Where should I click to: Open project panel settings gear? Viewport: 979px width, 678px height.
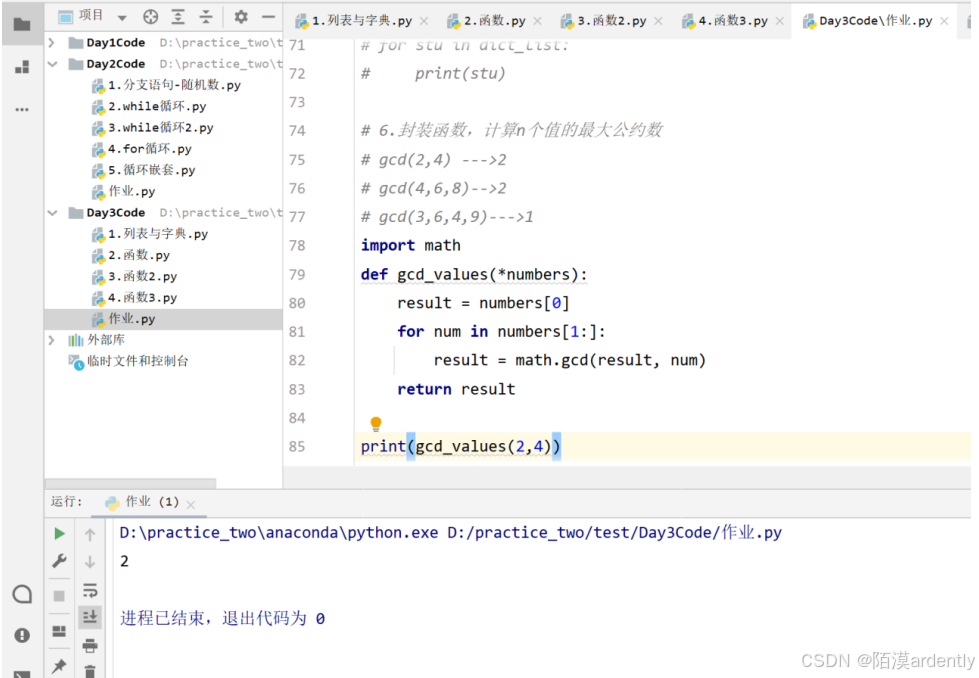241,17
